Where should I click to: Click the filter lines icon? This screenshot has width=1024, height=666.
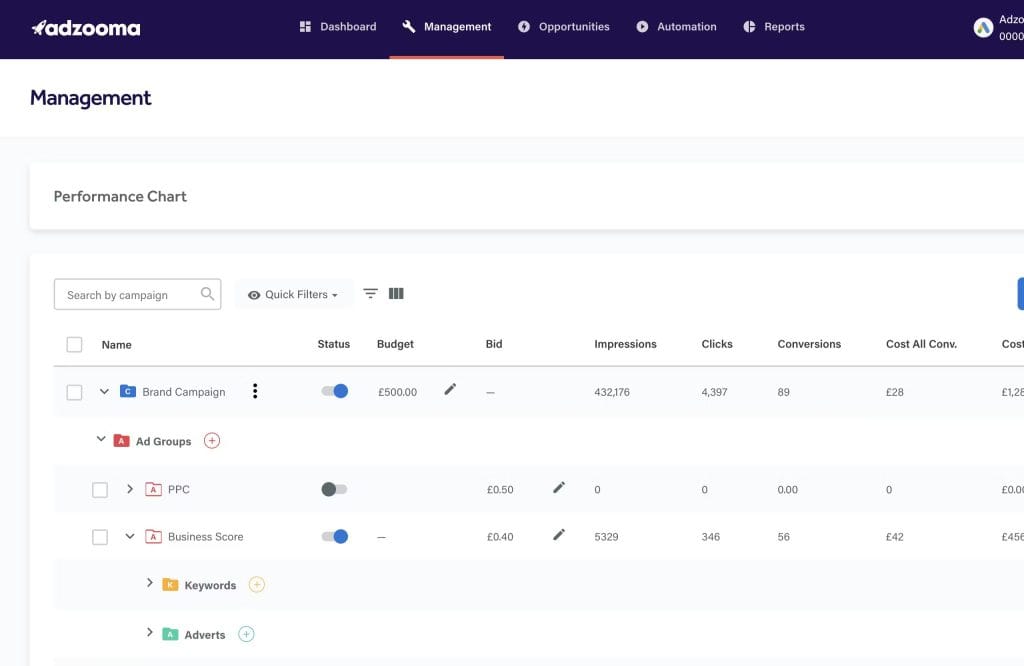(370, 294)
